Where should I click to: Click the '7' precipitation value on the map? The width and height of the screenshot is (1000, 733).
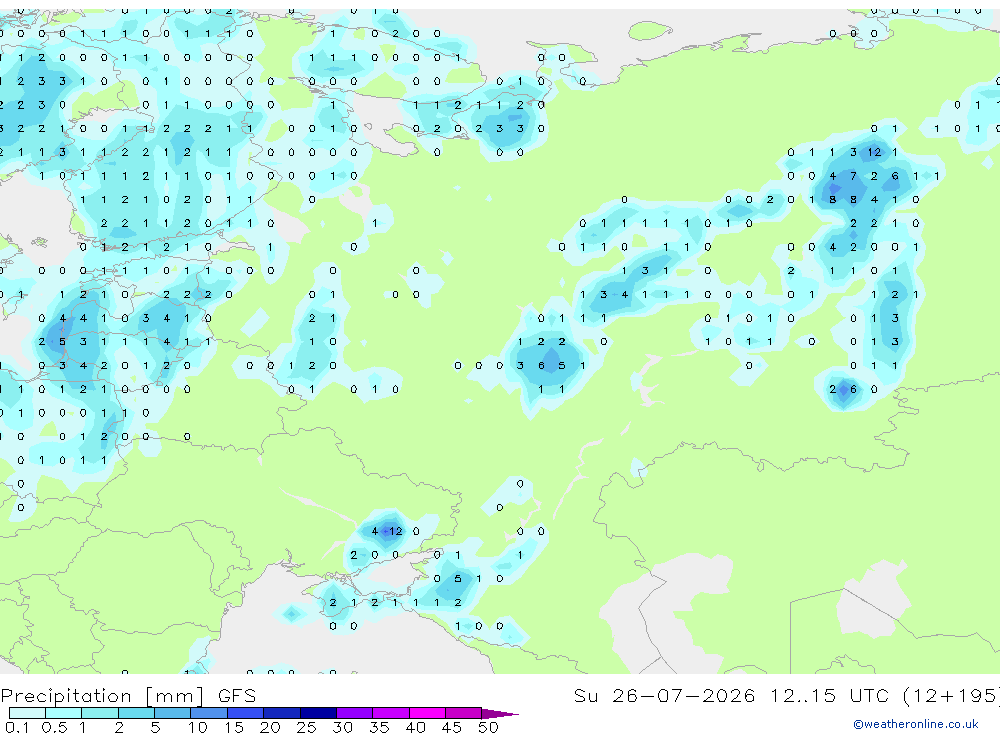(x=853, y=176)
